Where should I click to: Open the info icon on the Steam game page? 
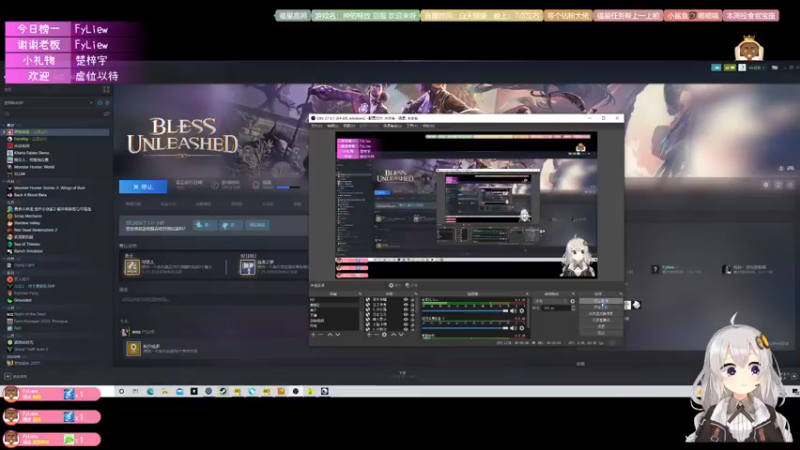778,185
